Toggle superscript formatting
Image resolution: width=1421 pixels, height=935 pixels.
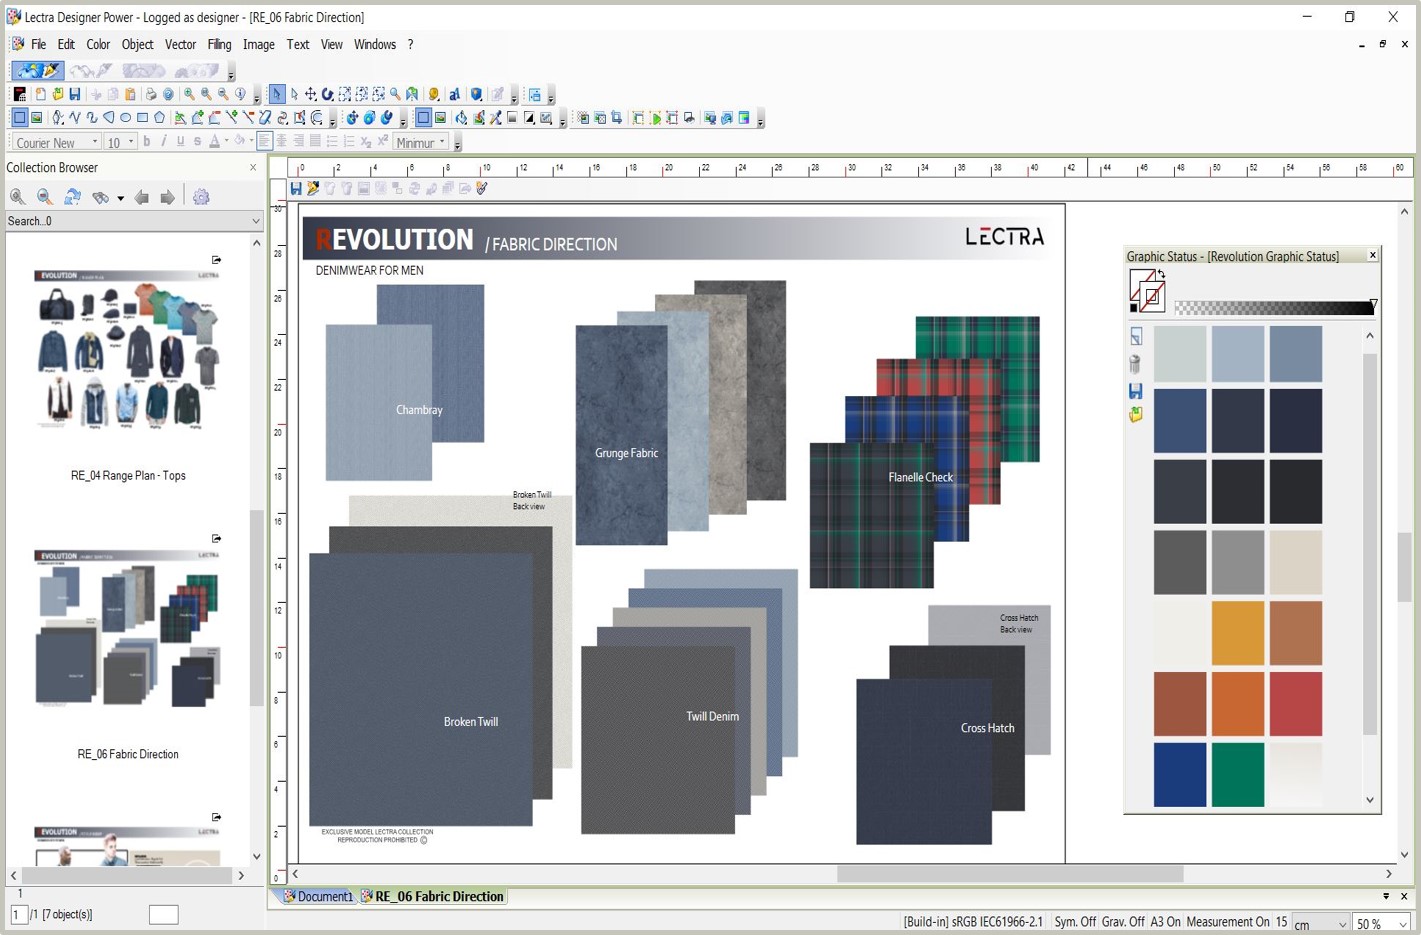coord(382,142)
